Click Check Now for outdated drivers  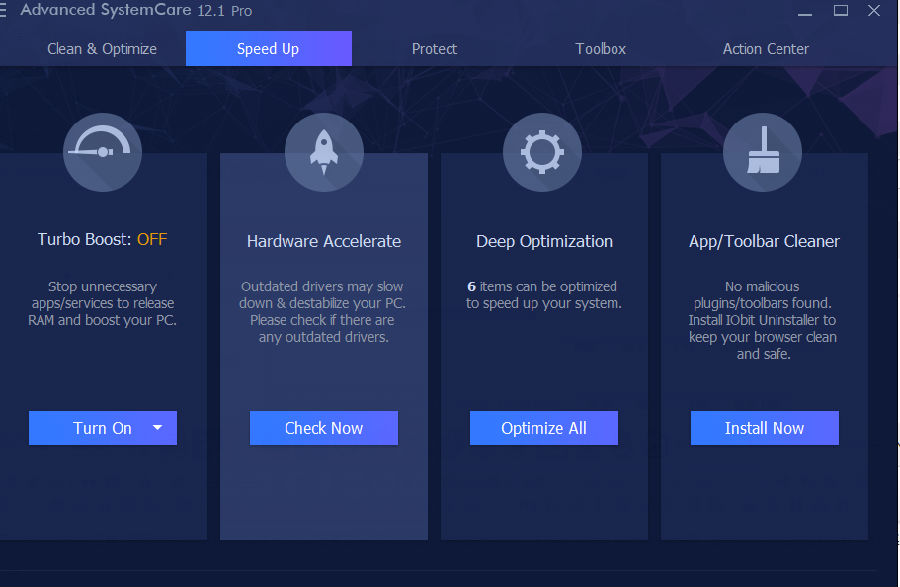pos(323,427)
